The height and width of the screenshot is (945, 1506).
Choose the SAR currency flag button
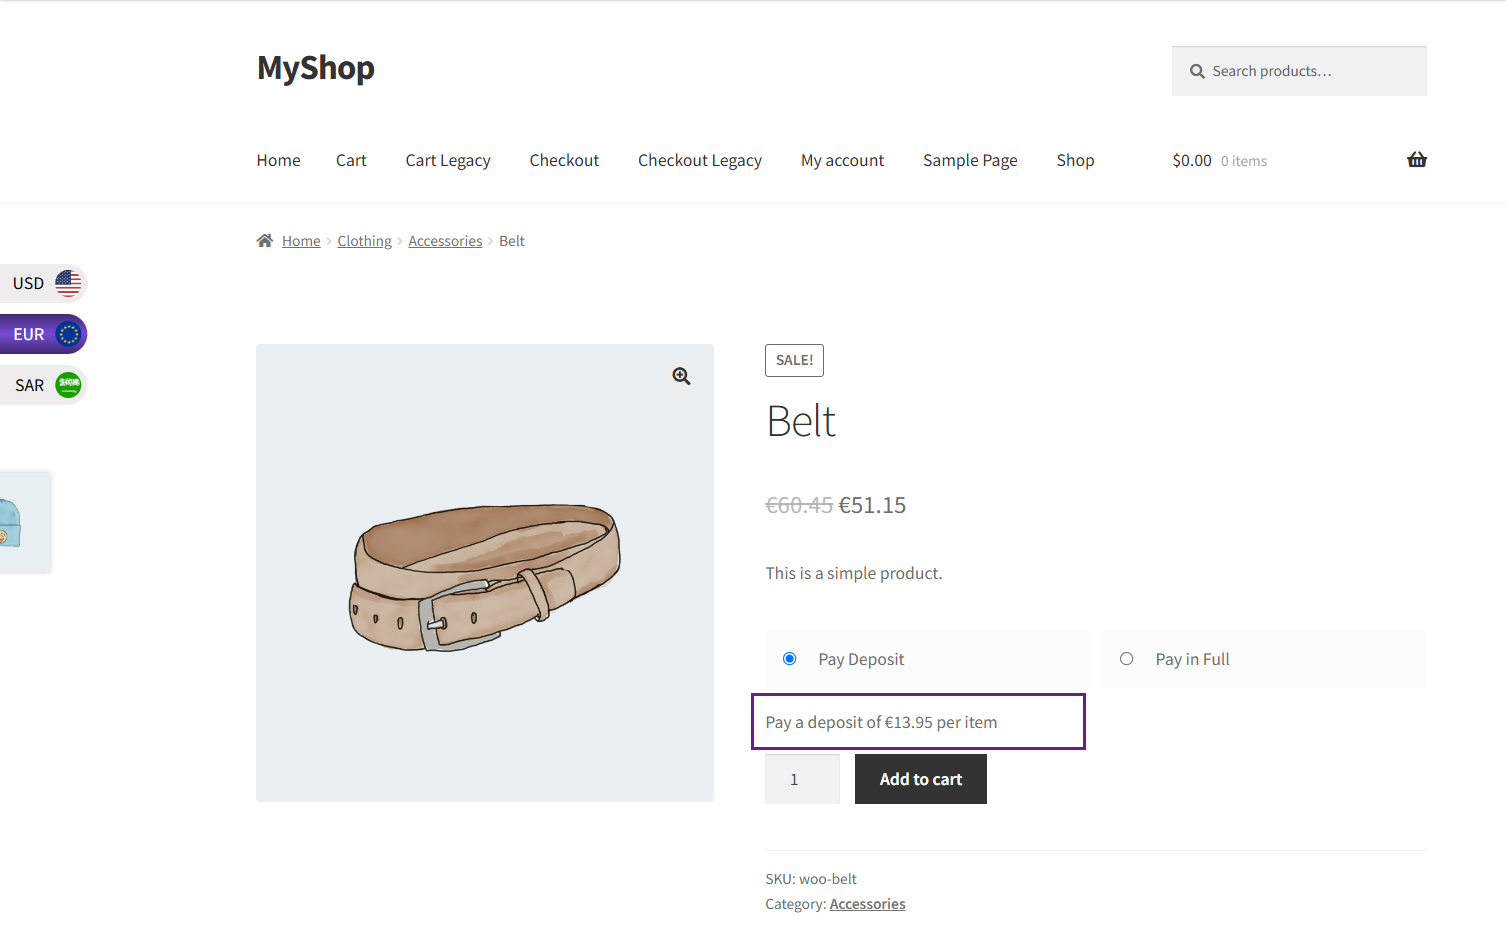(x=43, y=385)
